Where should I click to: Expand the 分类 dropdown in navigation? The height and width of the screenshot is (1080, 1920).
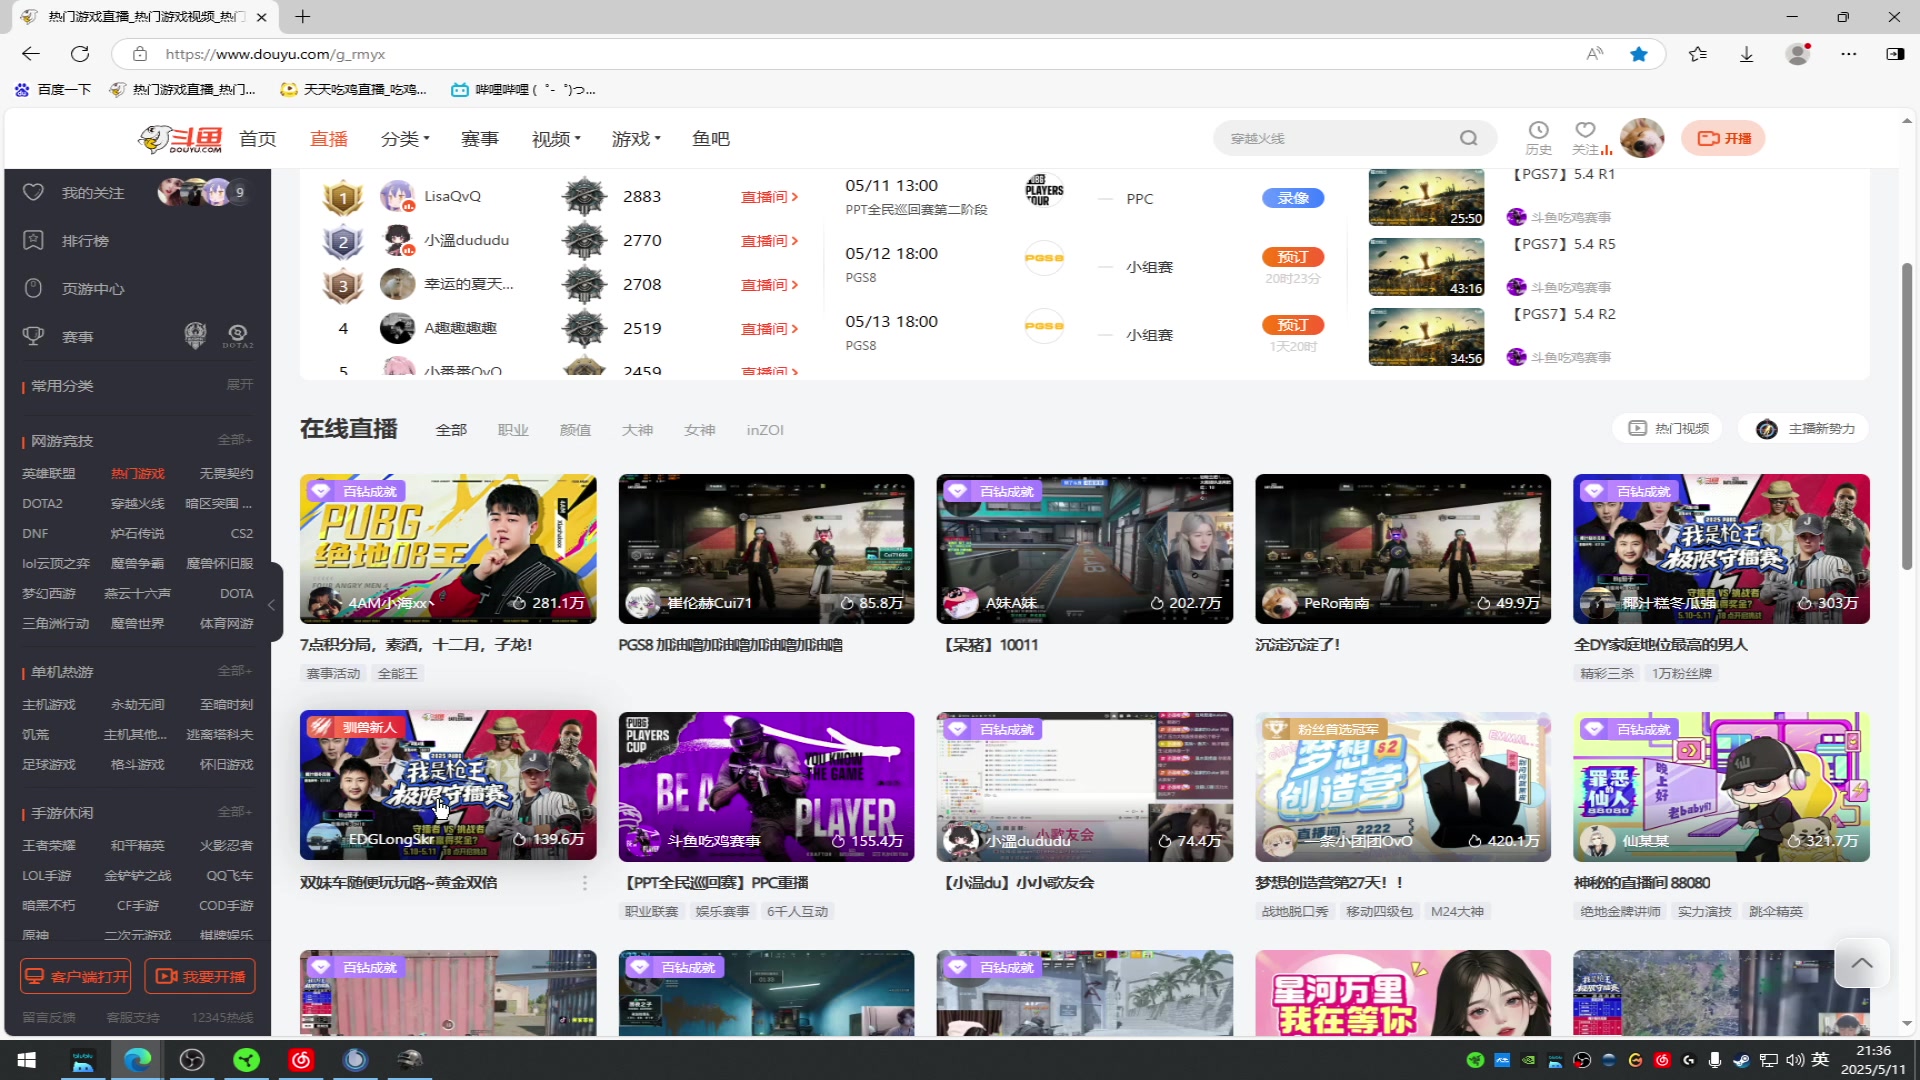(x=405, y=139)
